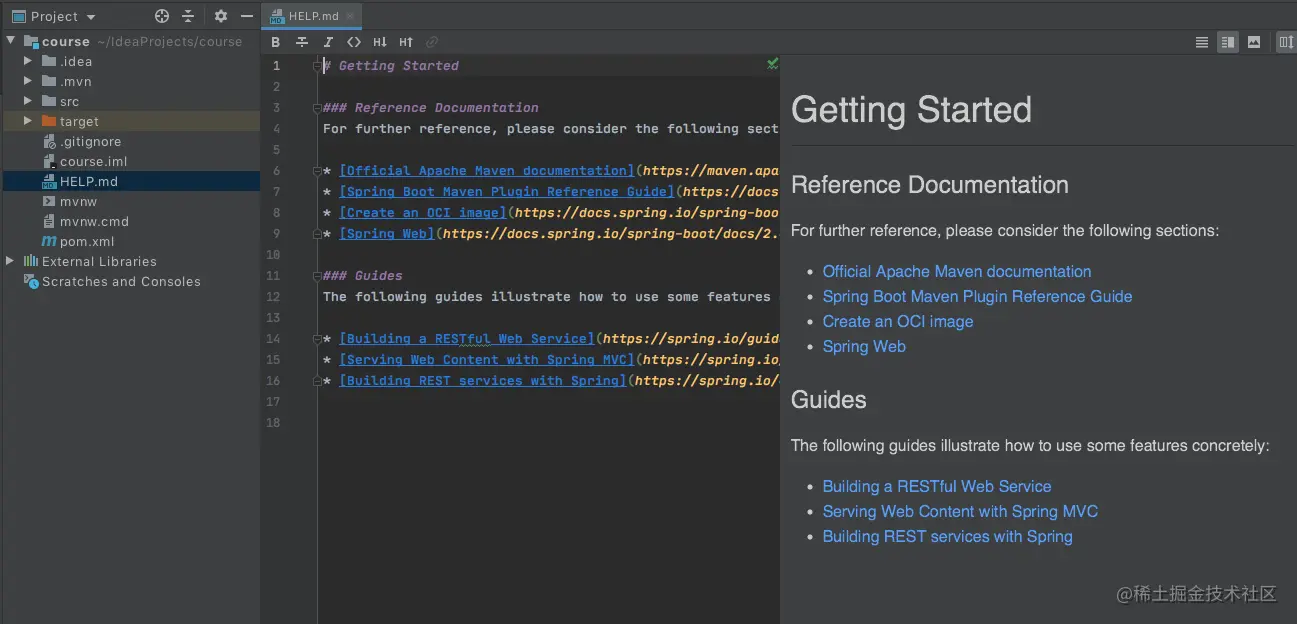Click [Building a RESTful Web Service] in source
This screenshot has width=1297, height=624.
[467, 338]
